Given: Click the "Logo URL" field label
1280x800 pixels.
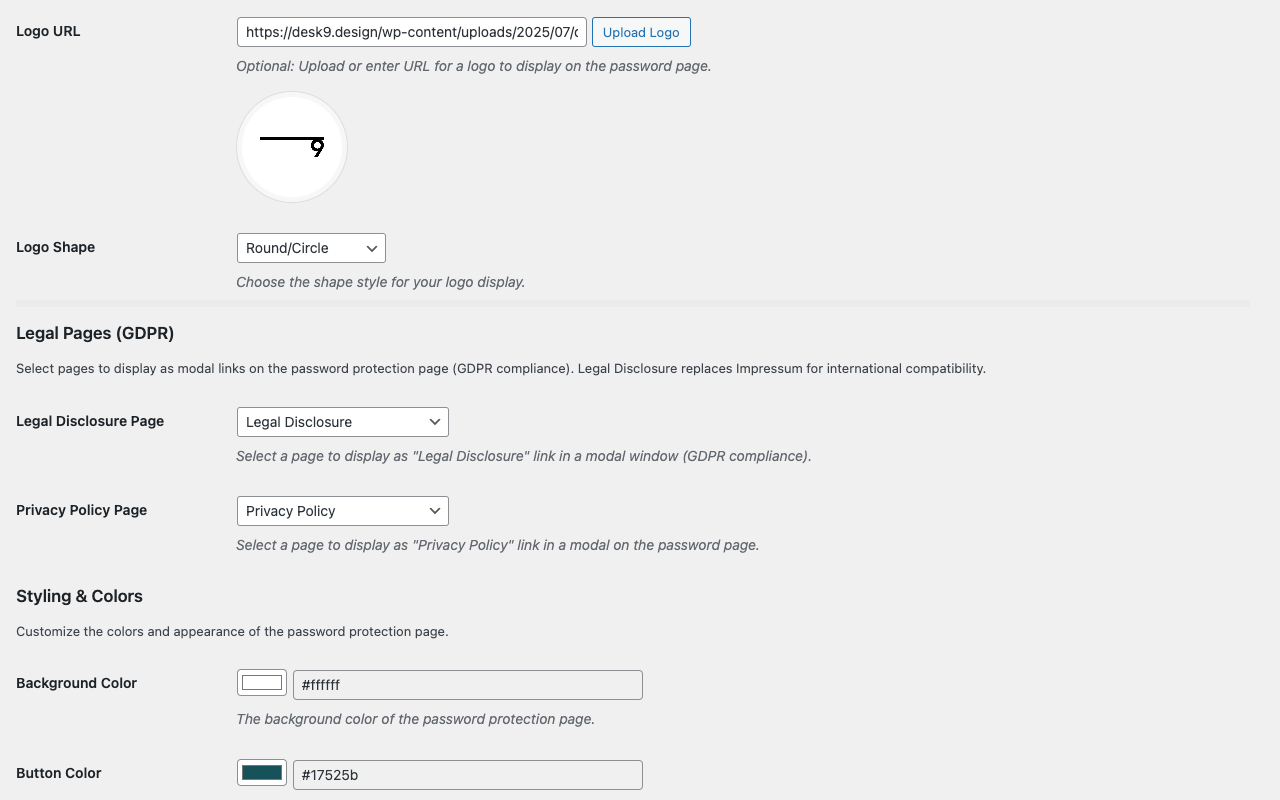Looking at the screenshot, I should pyautogui.click(x=48, y=31).
